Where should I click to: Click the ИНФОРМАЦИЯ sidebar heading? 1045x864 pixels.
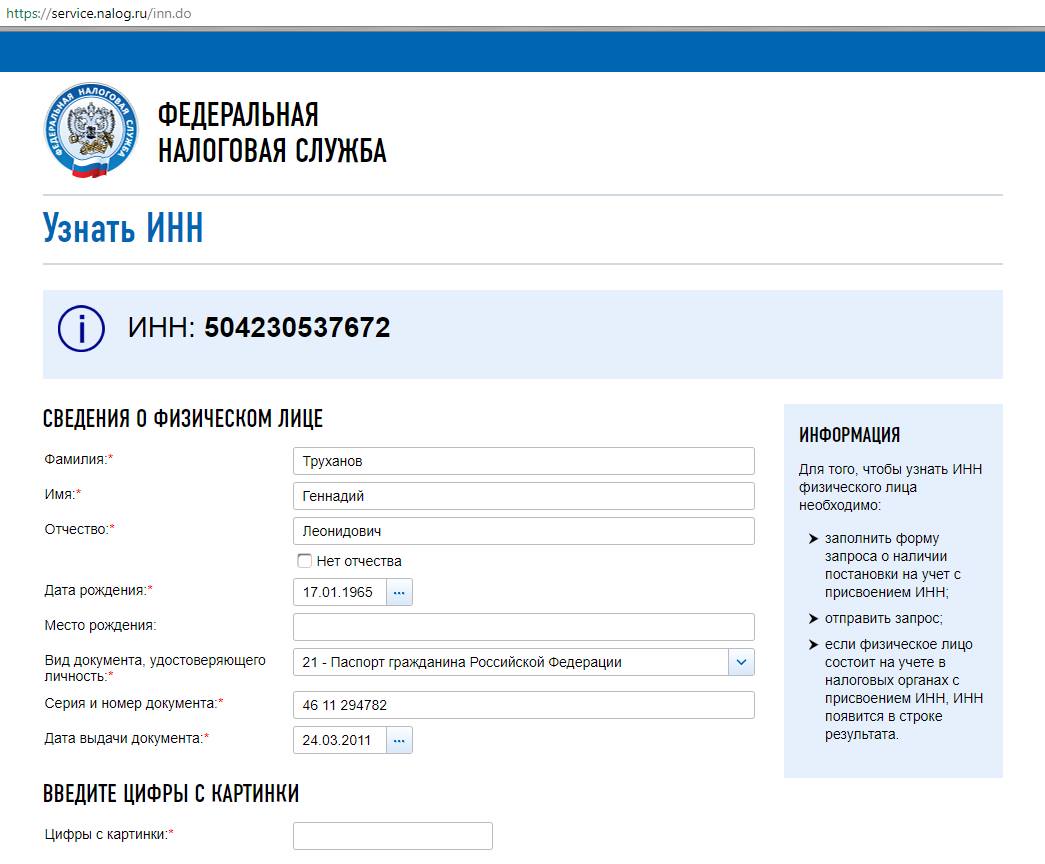point(849,435)
